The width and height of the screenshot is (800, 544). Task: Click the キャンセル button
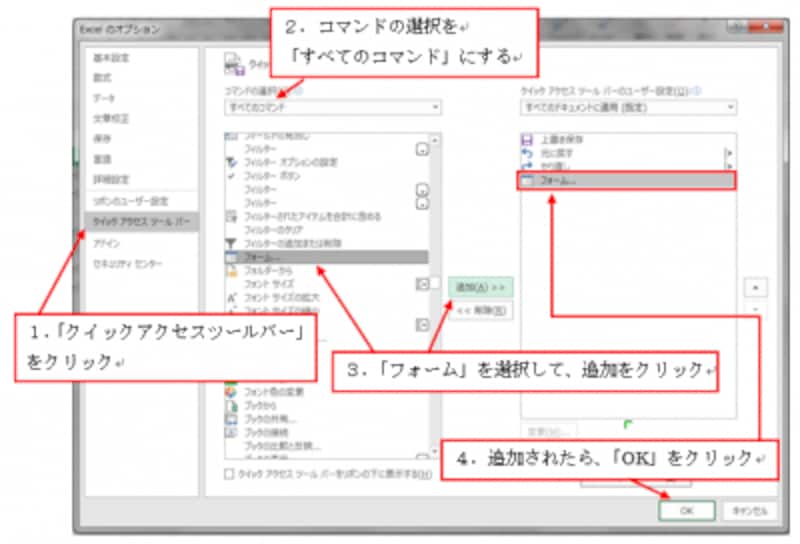[749, 510]
